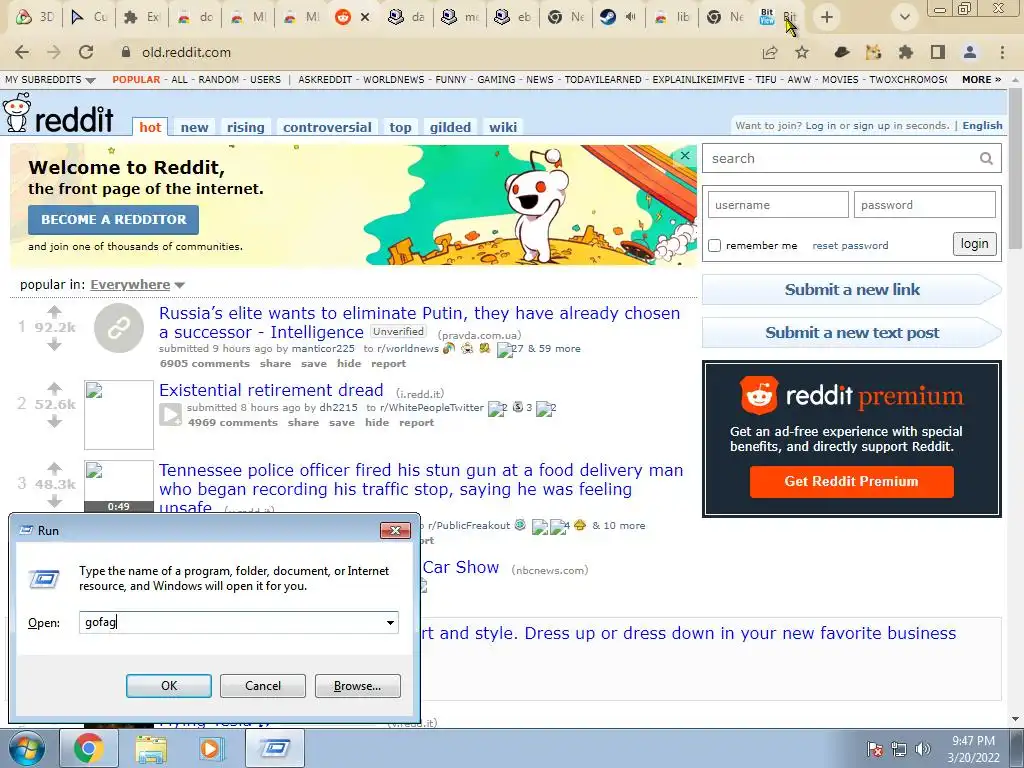Select the top sort tab
The height and width of the screenshot is (768, 1024).
click(400, 127)
